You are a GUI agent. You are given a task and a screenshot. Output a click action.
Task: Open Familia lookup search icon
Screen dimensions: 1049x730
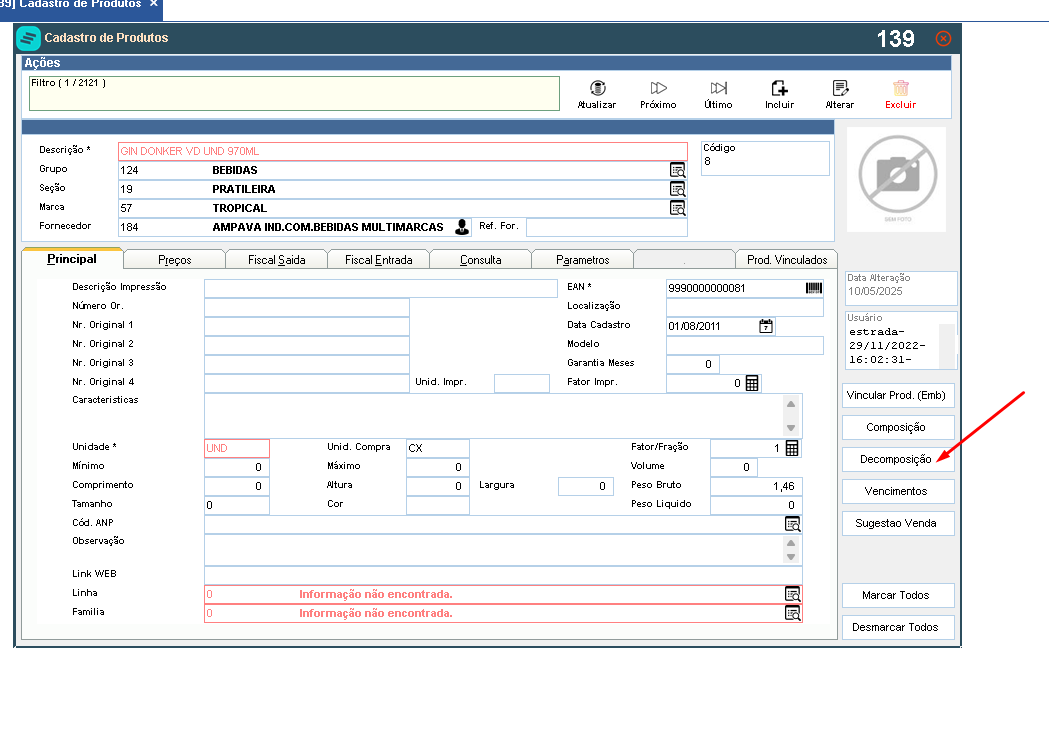[x=792, y=613]
